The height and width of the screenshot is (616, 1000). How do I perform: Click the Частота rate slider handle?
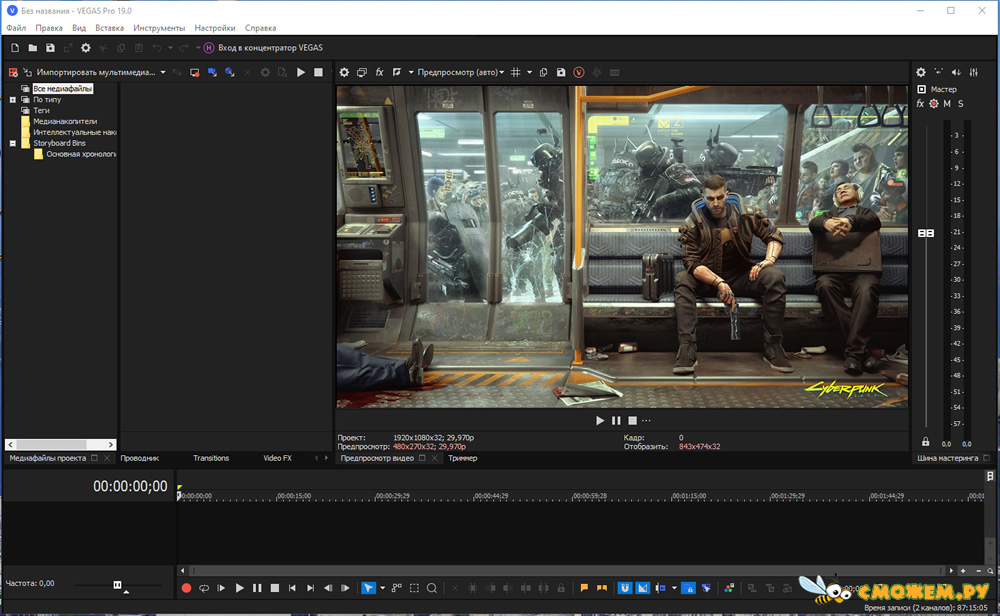pos(117,585)
